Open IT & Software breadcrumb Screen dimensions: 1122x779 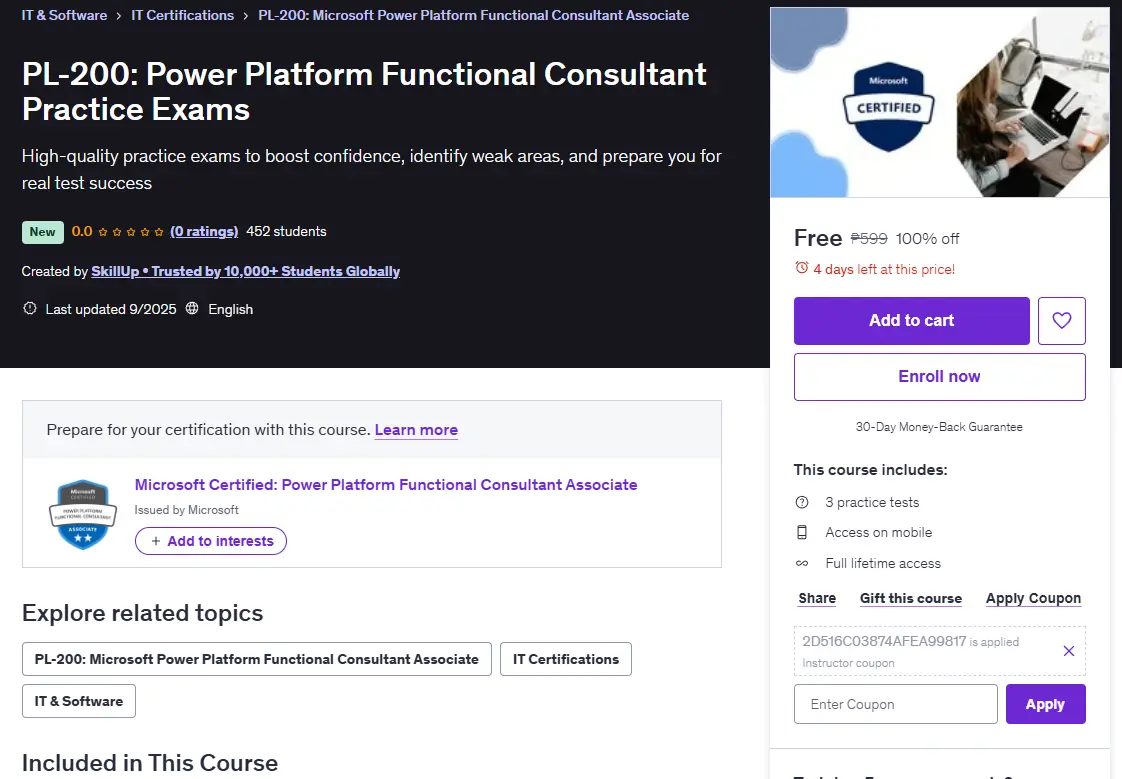tap(64, 15)
